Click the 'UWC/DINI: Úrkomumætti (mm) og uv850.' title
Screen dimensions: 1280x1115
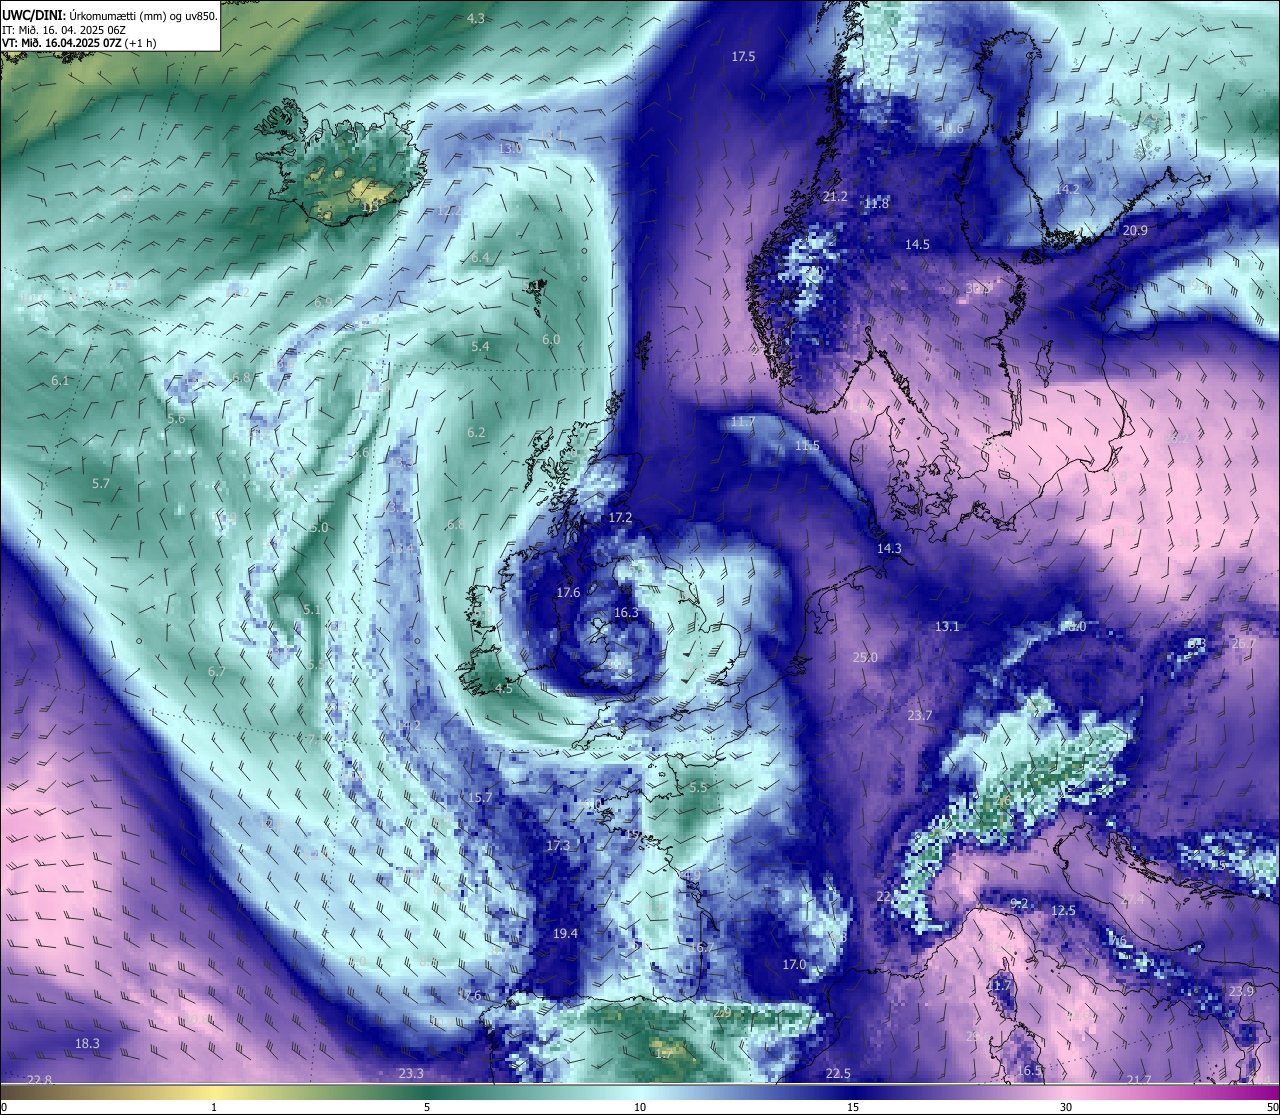click(x=110, y=15)
